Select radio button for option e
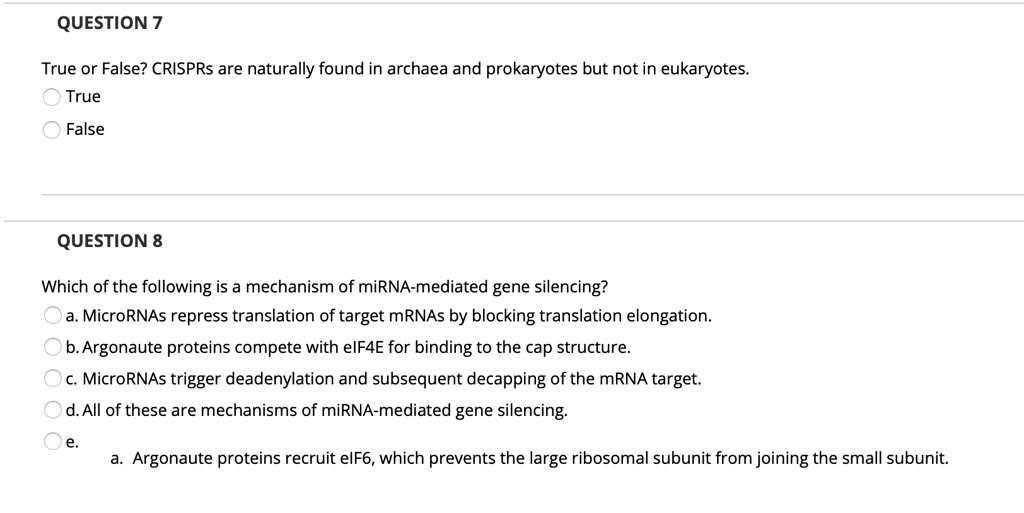Image resolution: width=1024 pixels, height=513 pixels. click(52, 442)
